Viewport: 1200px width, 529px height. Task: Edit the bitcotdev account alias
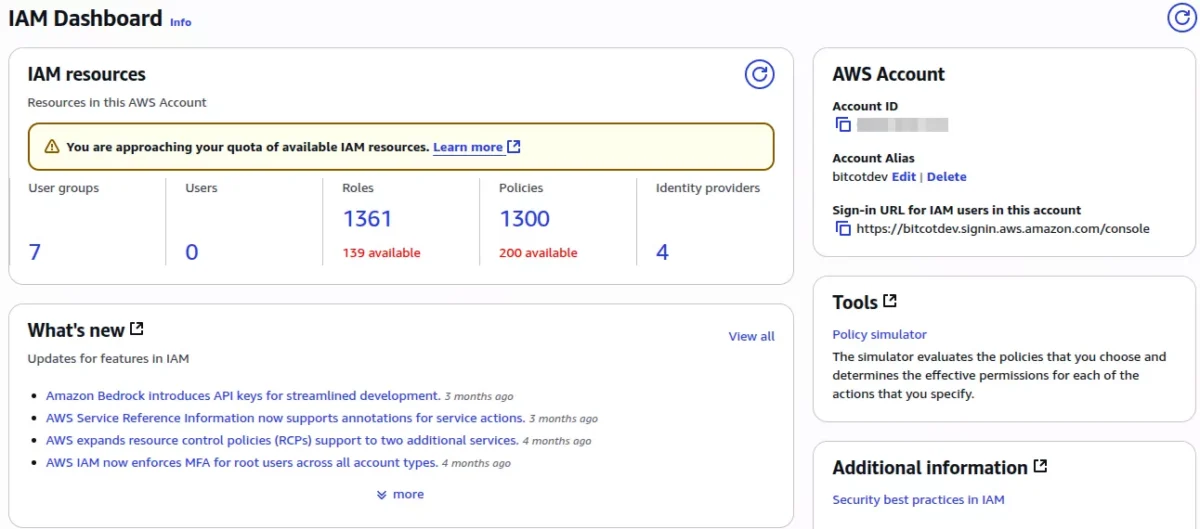[903, 177]
